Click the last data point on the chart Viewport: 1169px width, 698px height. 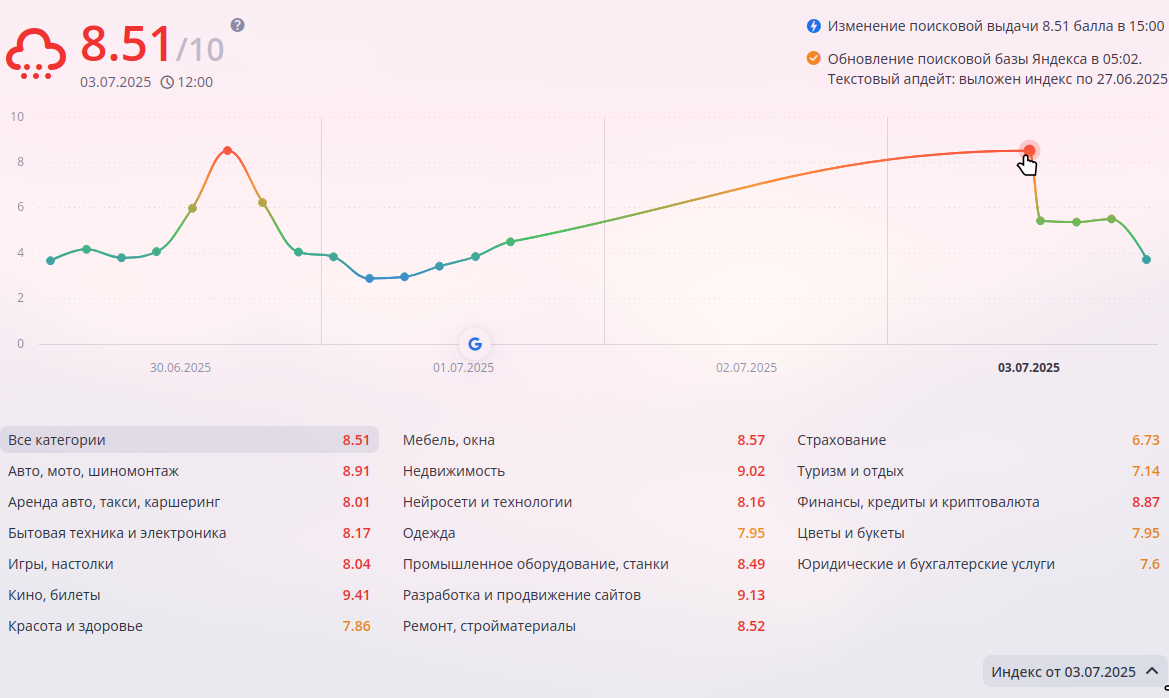pyautogui.click(x=1146, y=260)
